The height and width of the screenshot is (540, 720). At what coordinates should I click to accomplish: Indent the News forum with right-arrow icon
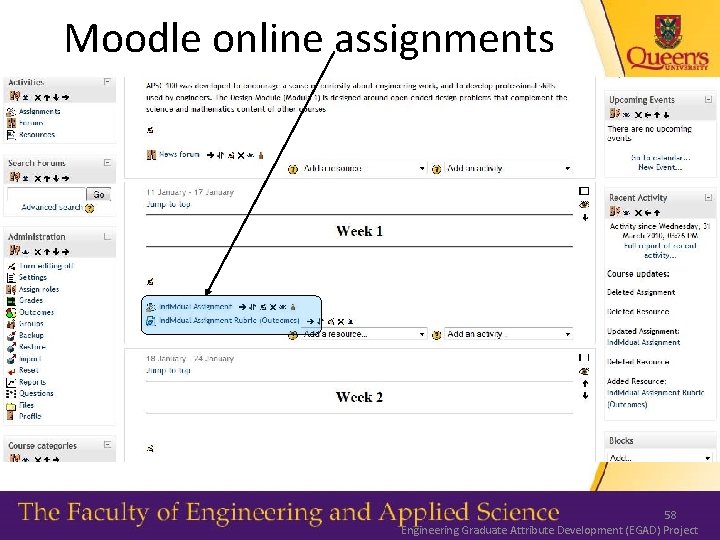click(210, 156)
